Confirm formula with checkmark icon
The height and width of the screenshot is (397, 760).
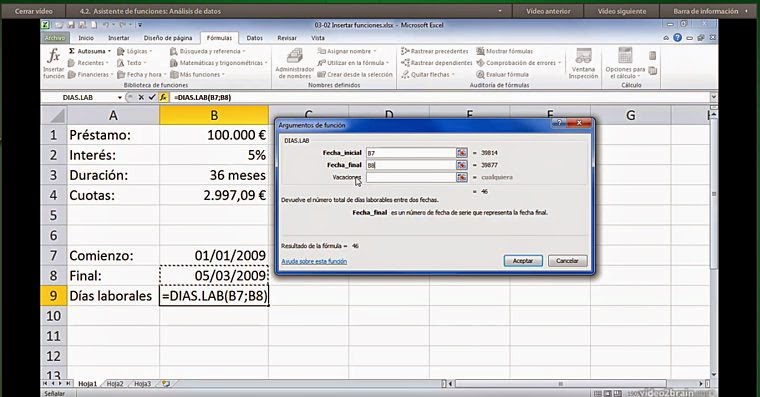pos(152,97)
